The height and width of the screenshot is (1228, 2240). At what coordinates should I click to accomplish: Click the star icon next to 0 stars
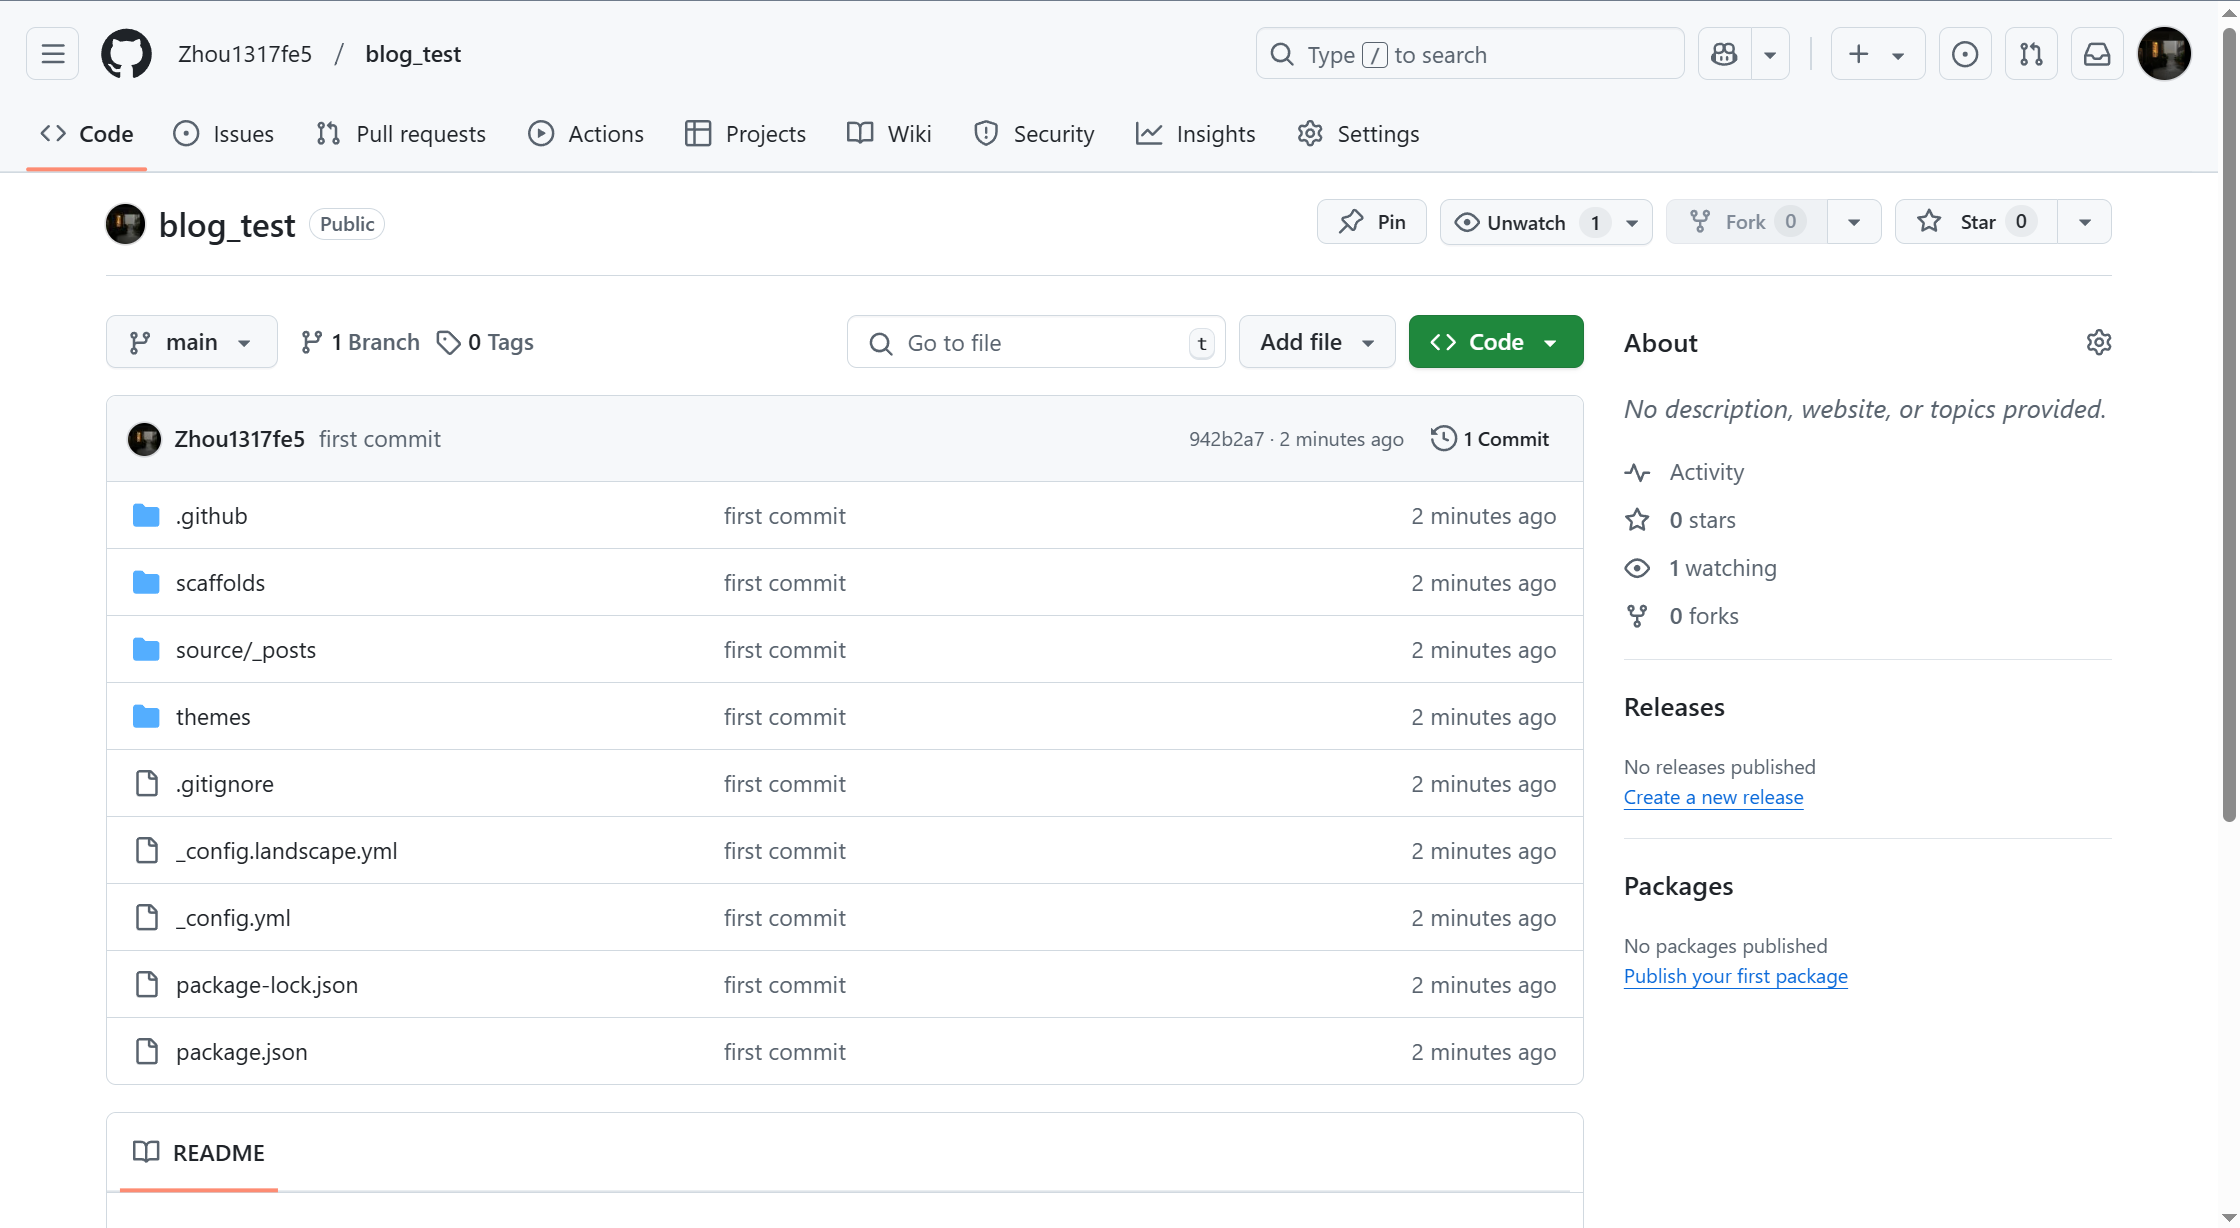(x=1637, y=520)
